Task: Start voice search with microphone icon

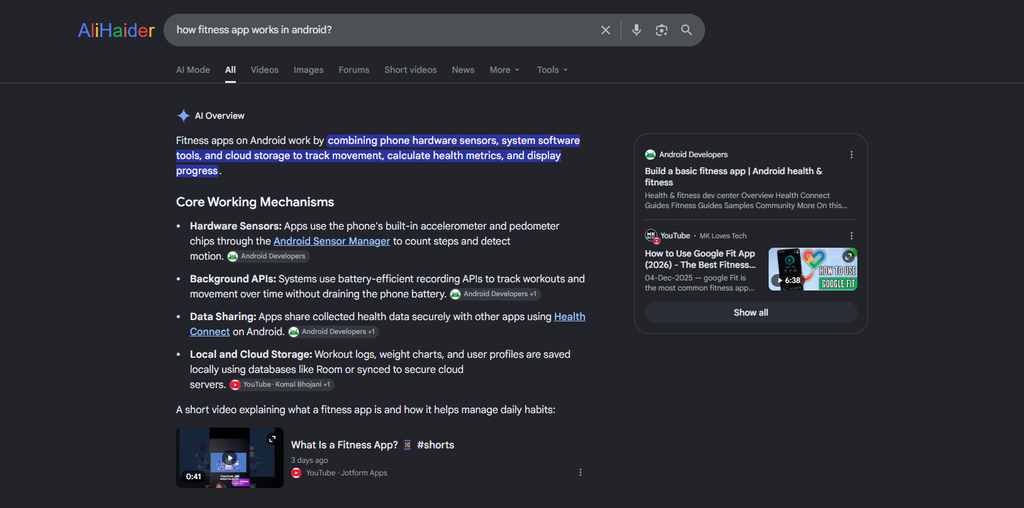Action: tap(636, 30)
